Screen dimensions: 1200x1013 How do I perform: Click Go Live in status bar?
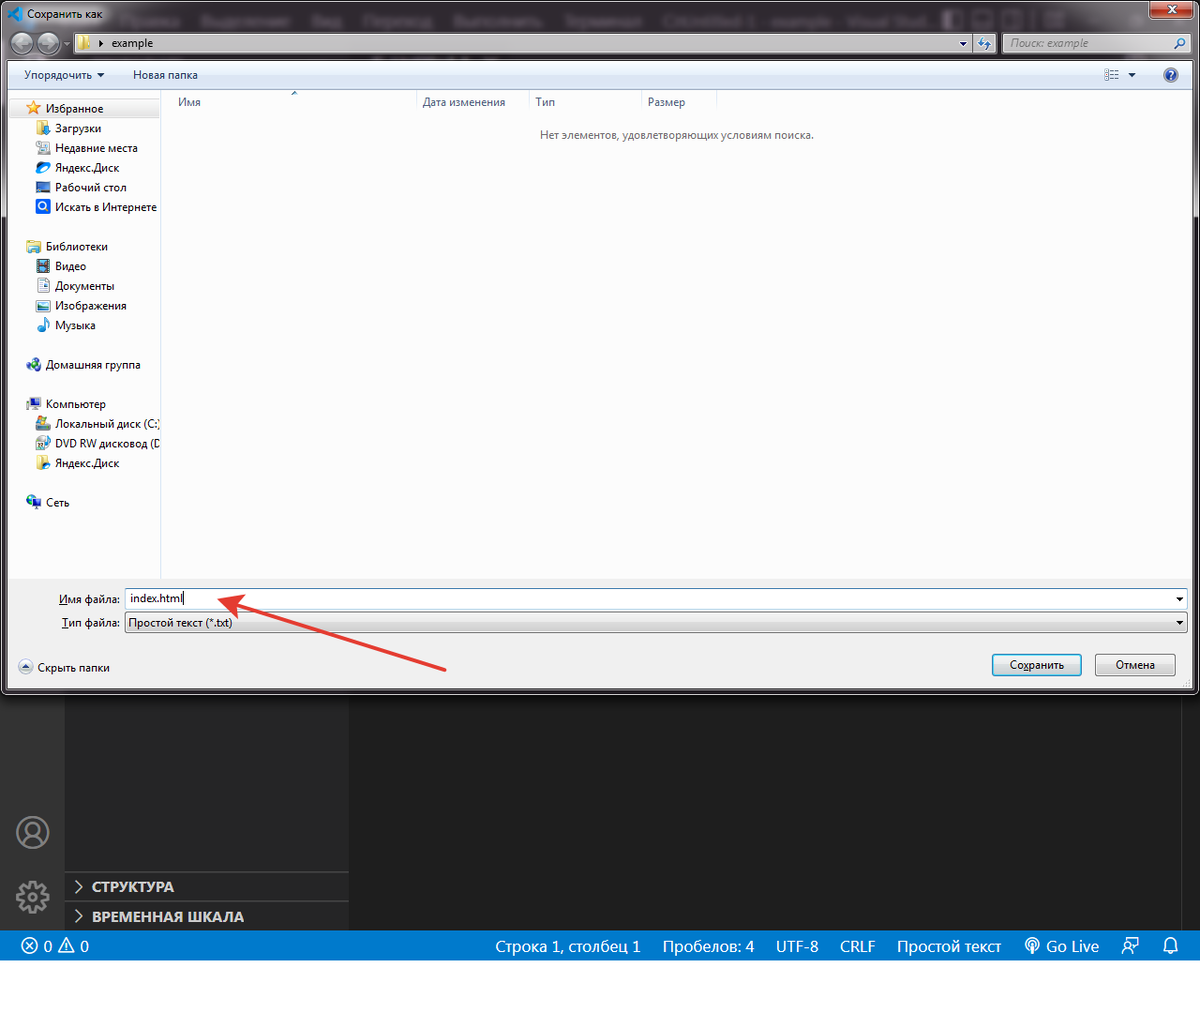click(1062, 946)
